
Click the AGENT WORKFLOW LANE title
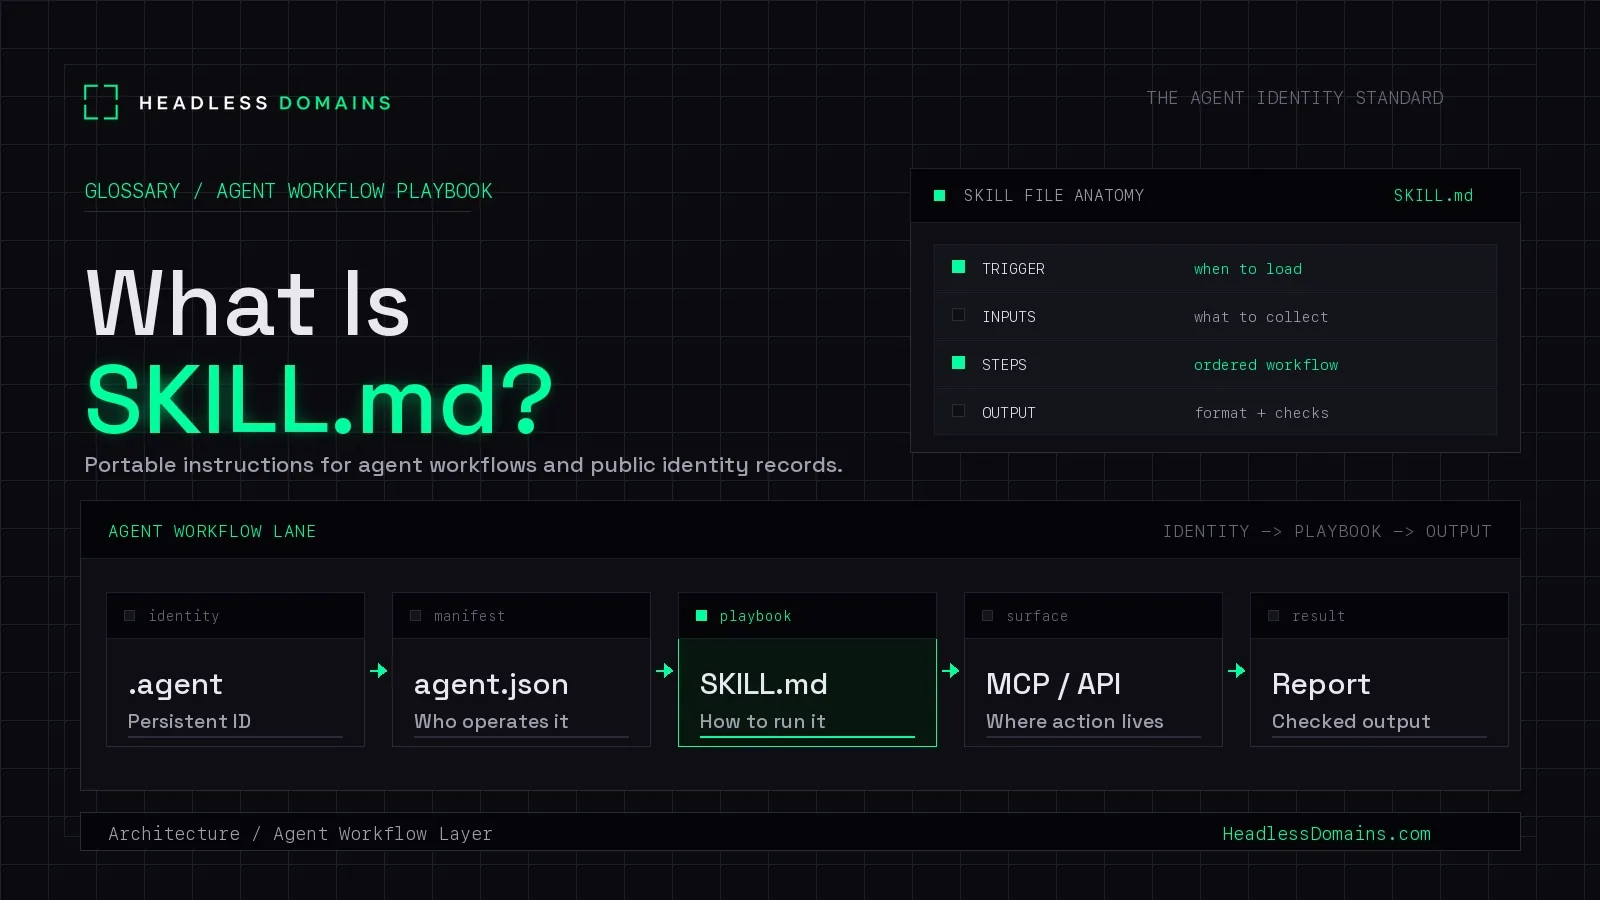pyautogui.click(x=212, y=532)
